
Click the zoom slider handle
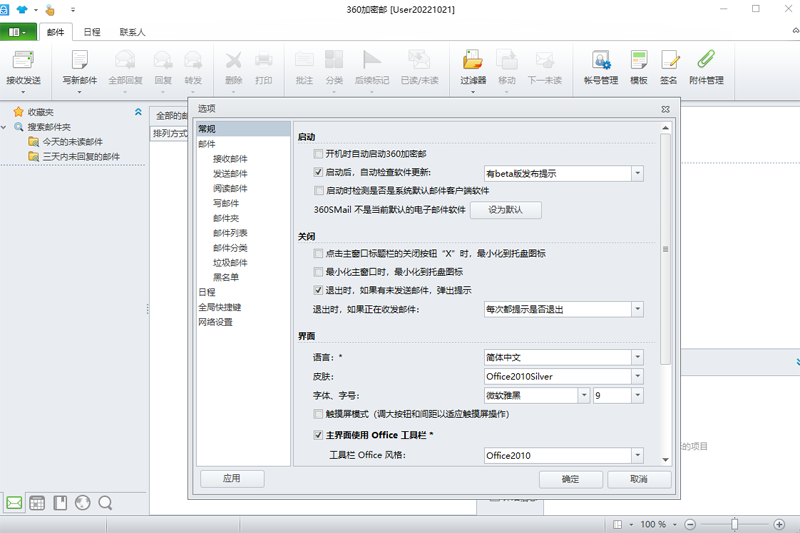(734, 524)
